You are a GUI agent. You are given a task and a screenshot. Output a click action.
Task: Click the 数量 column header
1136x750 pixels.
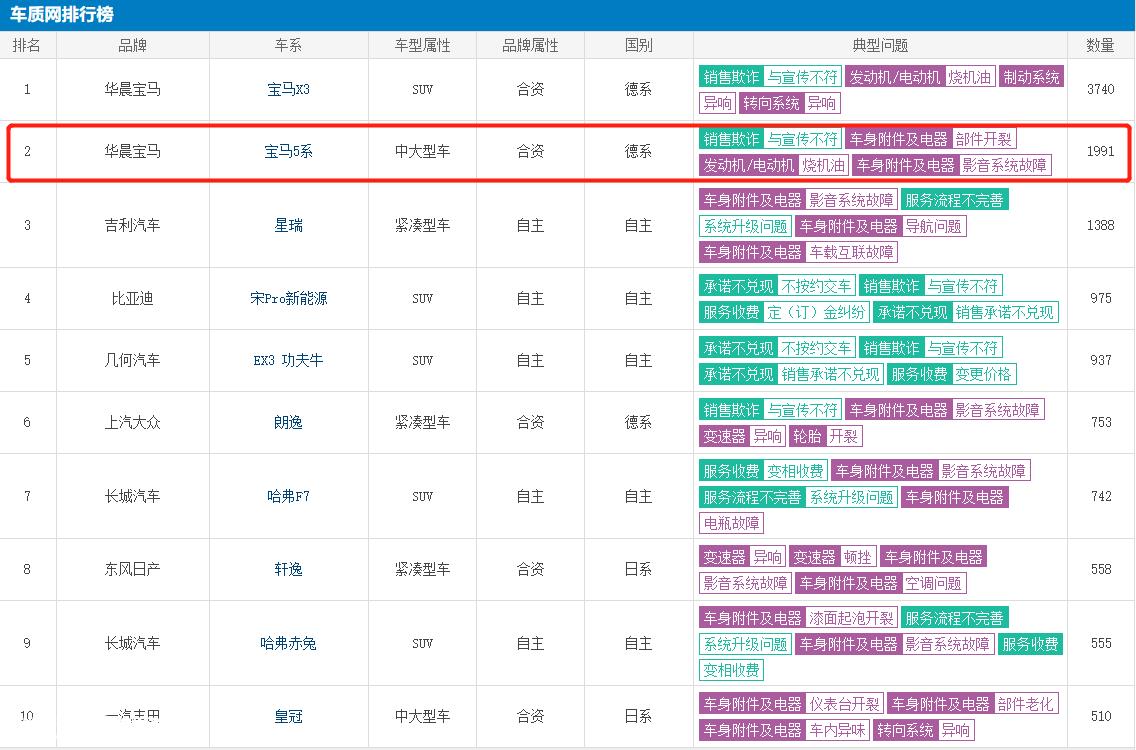[1100, 45]
